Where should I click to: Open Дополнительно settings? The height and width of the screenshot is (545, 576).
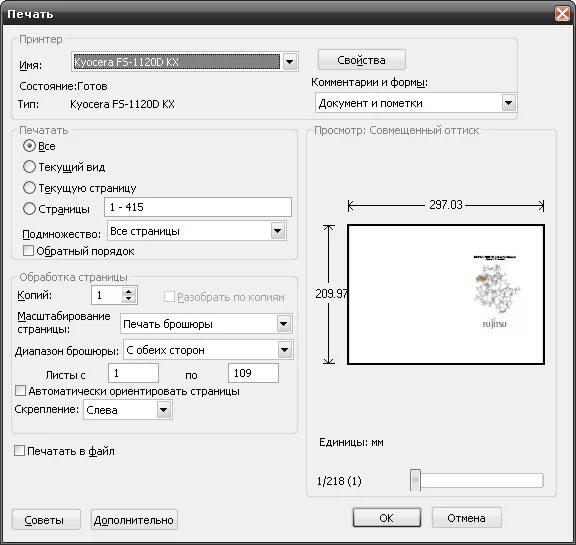point(134,520)
